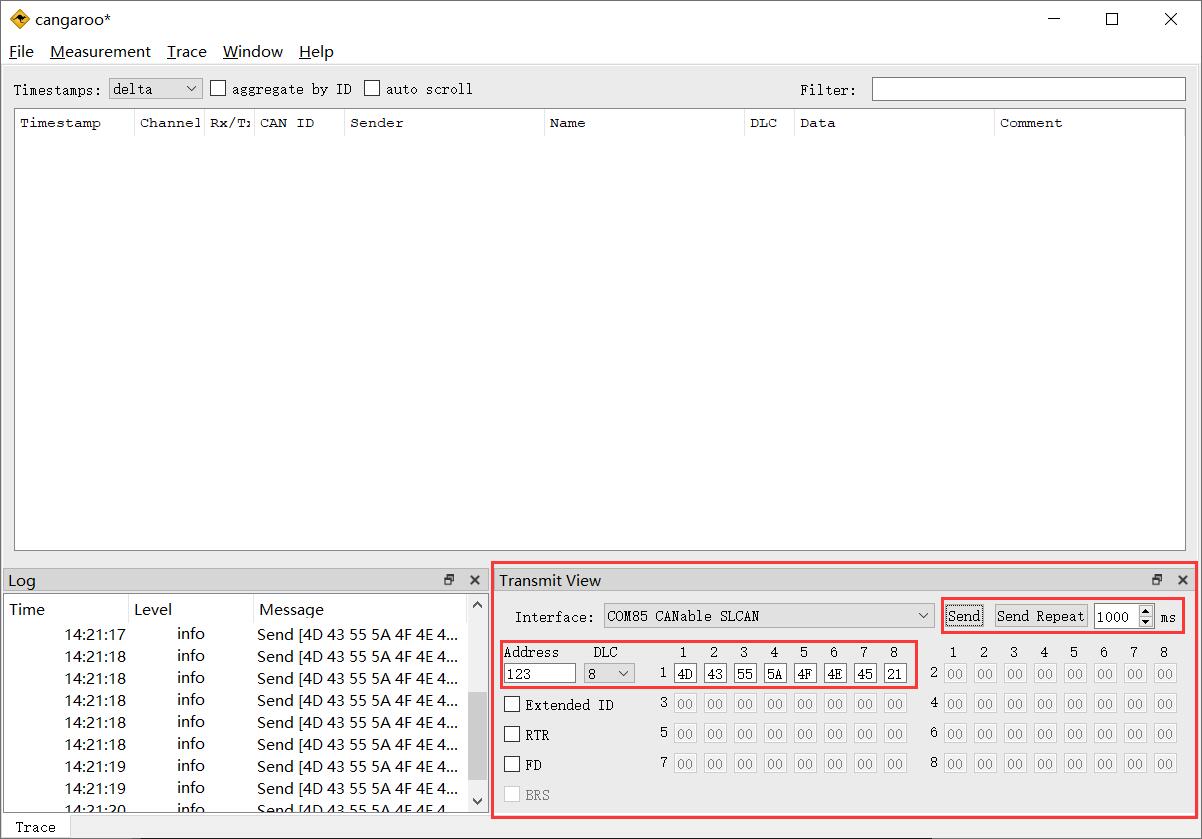Screen dimensions: 1202x839
Task: Open the DLC dropdown
Action: pos(610,674)
